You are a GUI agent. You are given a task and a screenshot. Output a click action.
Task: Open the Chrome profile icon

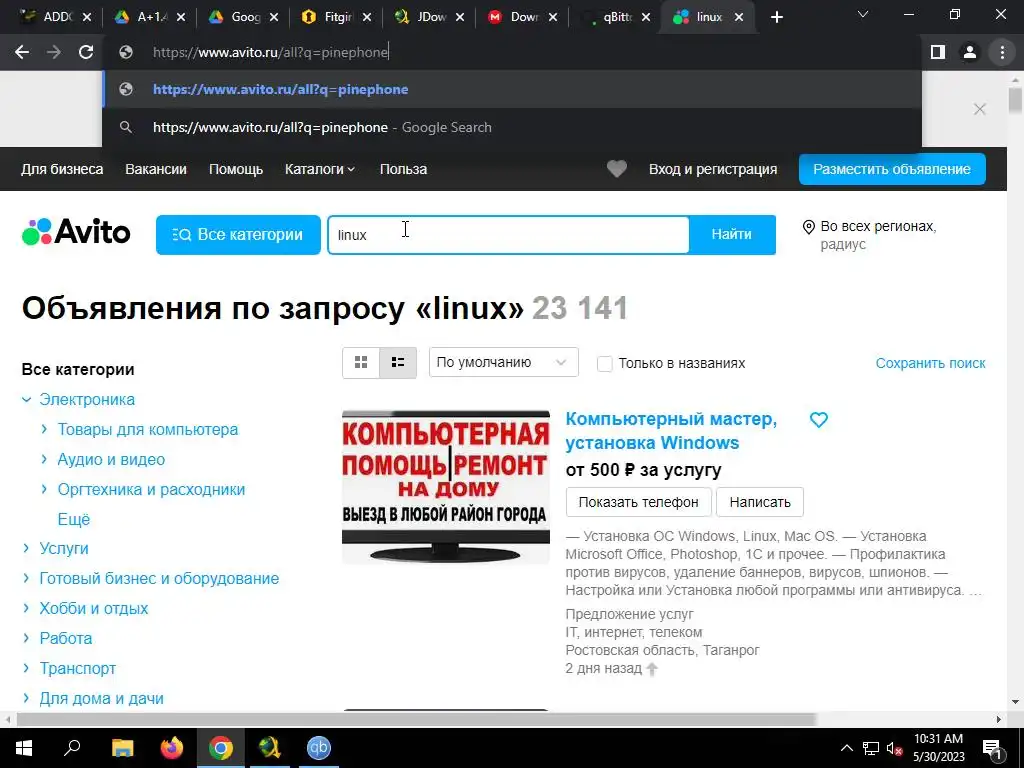click(970, 52)
